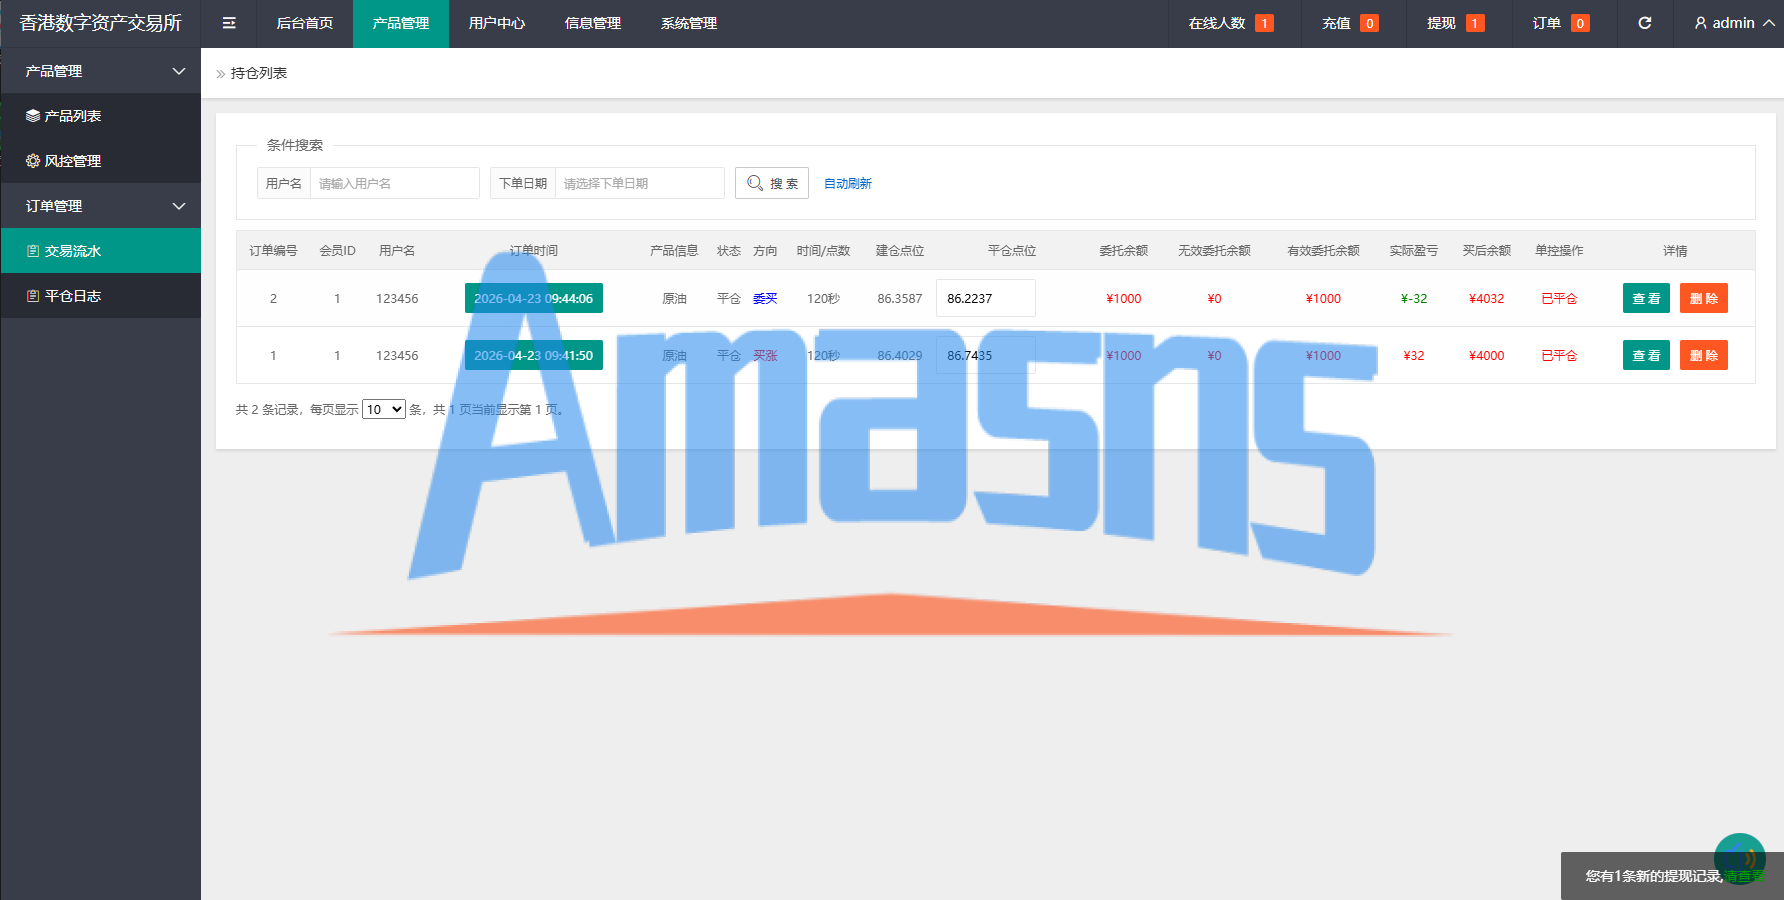Click the 在线人数 counter badge
The width and height of the screenshot is (1784, 900).
pyautogui.click(x=1264, y=23)
